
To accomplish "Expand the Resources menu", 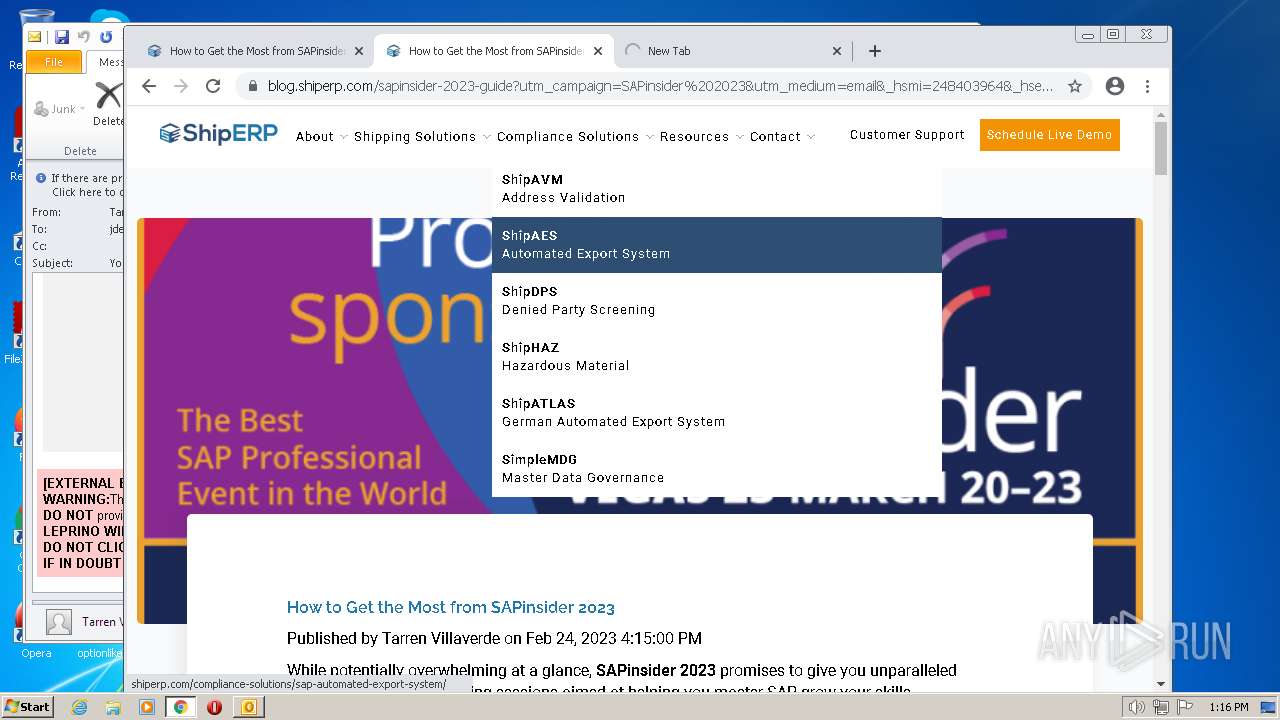I will click(x=702, y=136).
